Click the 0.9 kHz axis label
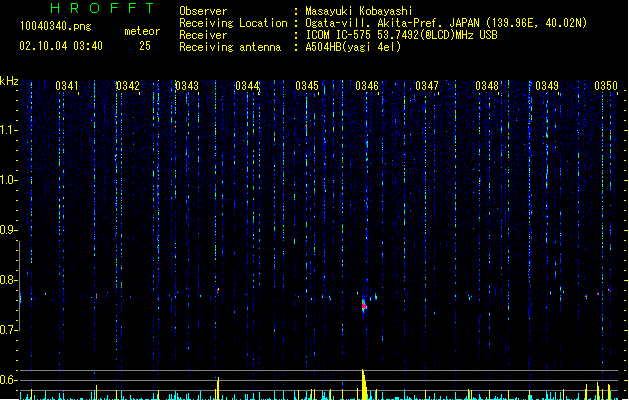The height and width of the screenshot is (400, 629). pyautogui.click(x=8, y=230)
